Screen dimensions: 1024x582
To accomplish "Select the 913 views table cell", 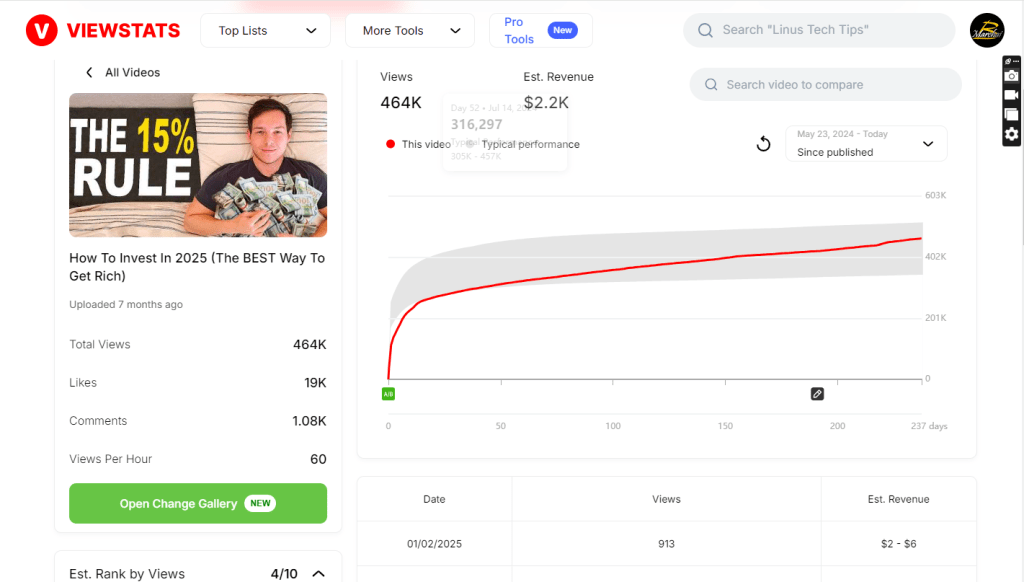I will [666, 543].
